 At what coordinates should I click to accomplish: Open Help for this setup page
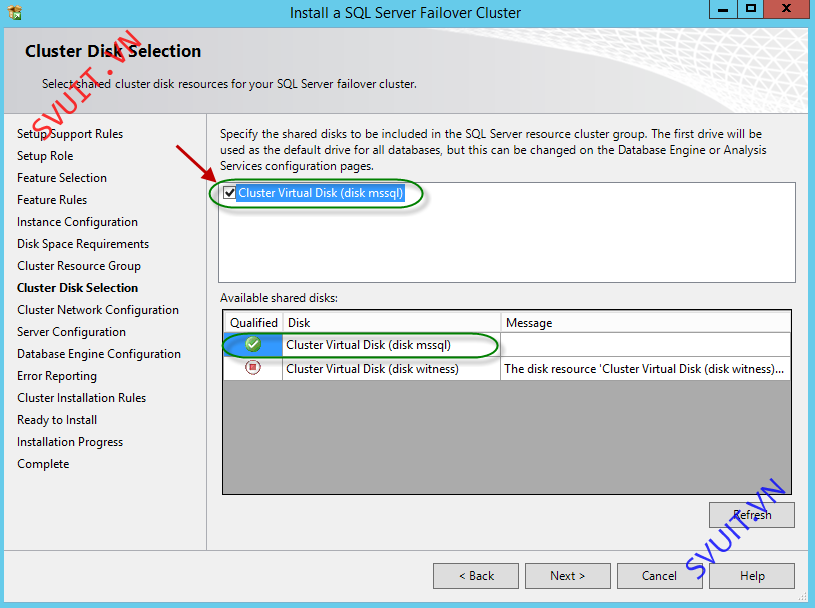[752, 576]
